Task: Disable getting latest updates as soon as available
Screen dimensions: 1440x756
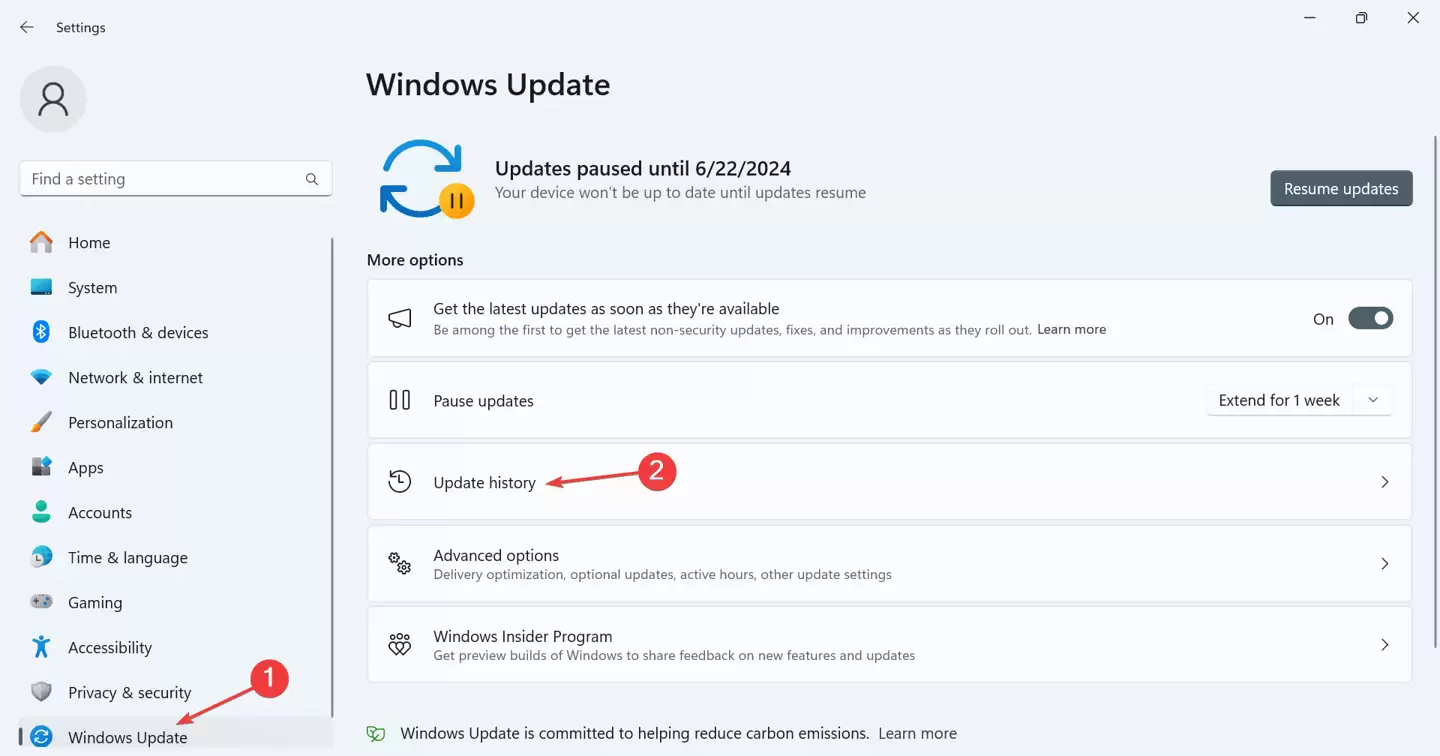Action: click(x=1371, y=318)
